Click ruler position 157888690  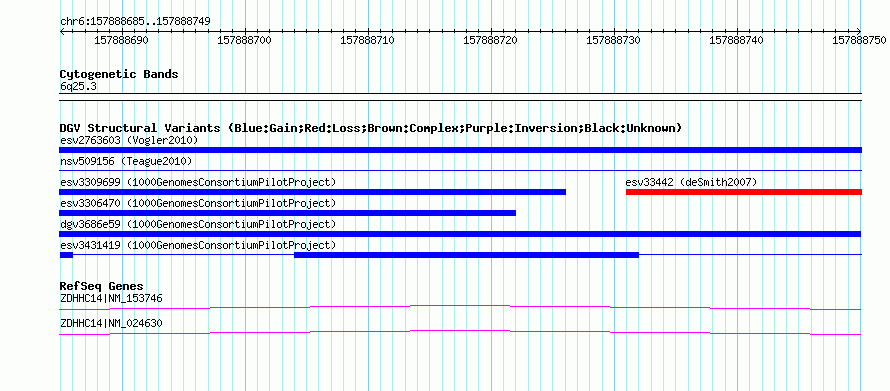(x=121, y=40)
